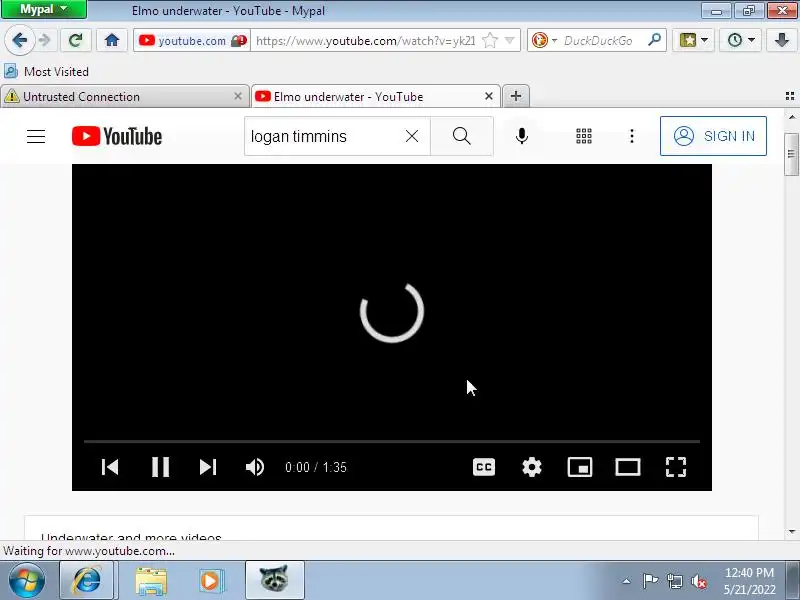
Task: Clear the YouTube search text with X
Action: click(412, 136)
